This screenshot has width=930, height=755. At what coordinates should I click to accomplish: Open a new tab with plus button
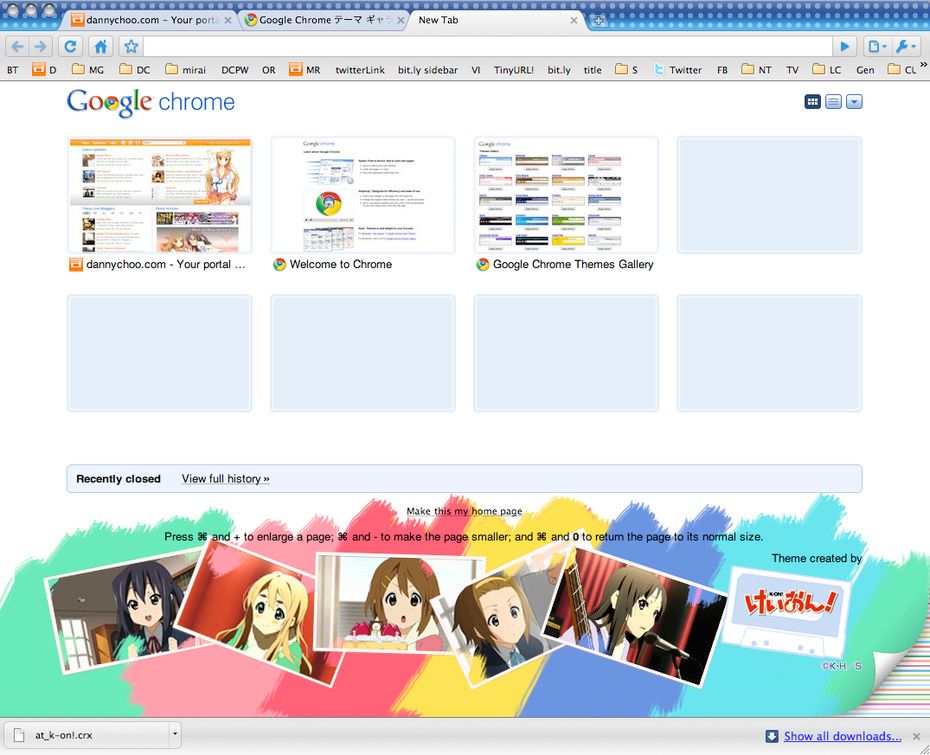[x=598, y=20]
